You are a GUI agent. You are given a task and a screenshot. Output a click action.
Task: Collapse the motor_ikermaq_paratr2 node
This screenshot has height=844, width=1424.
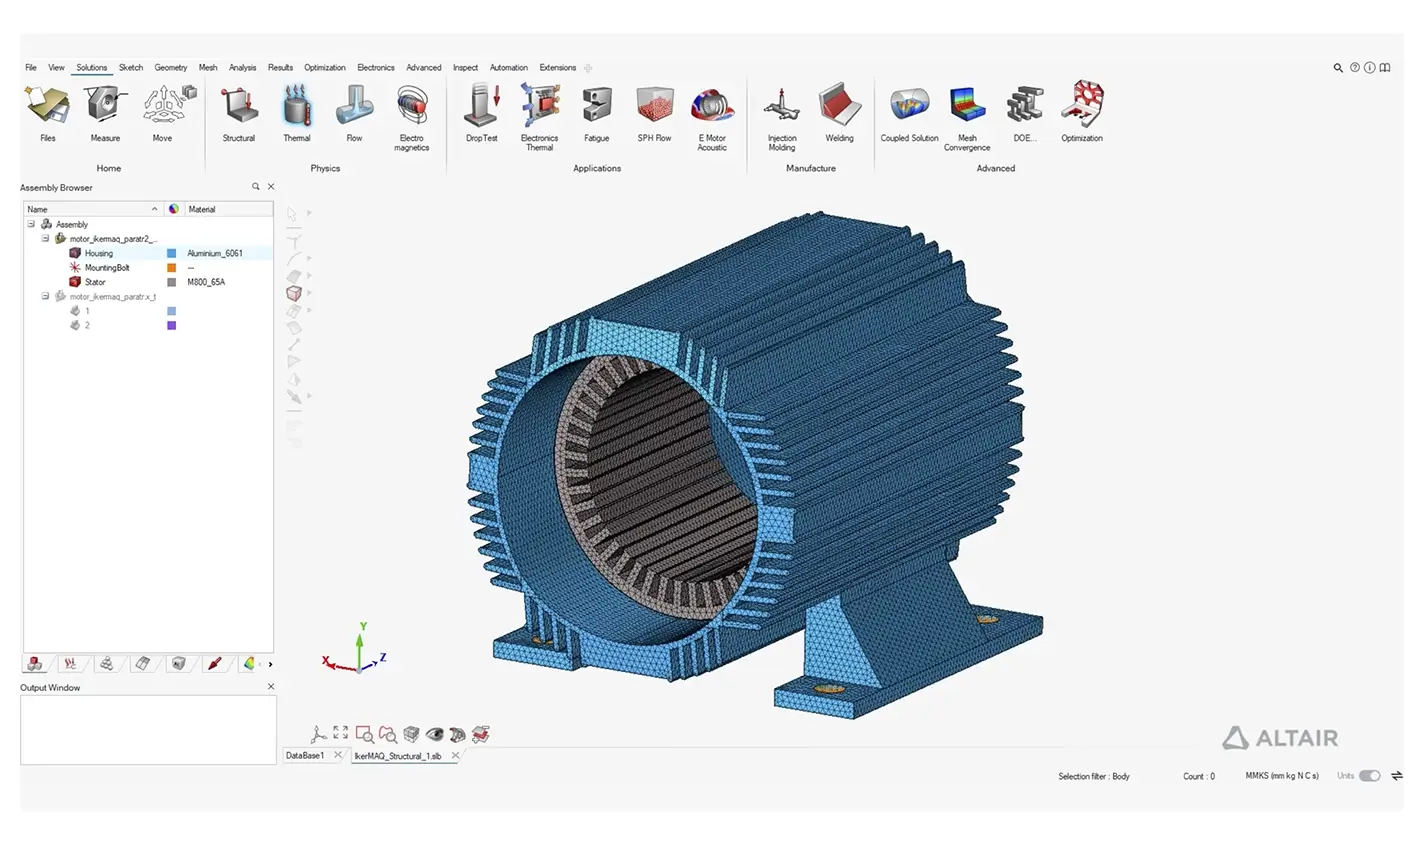(x=45, y=239)
